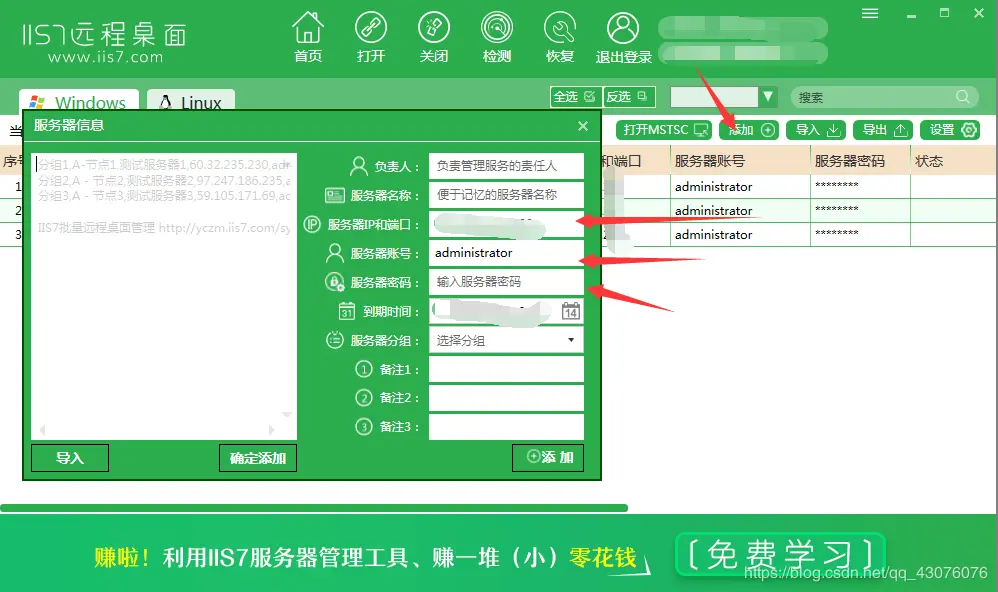Click the 免费学习 free learning link
998x592 pixels.
click(x=781, y=555)
